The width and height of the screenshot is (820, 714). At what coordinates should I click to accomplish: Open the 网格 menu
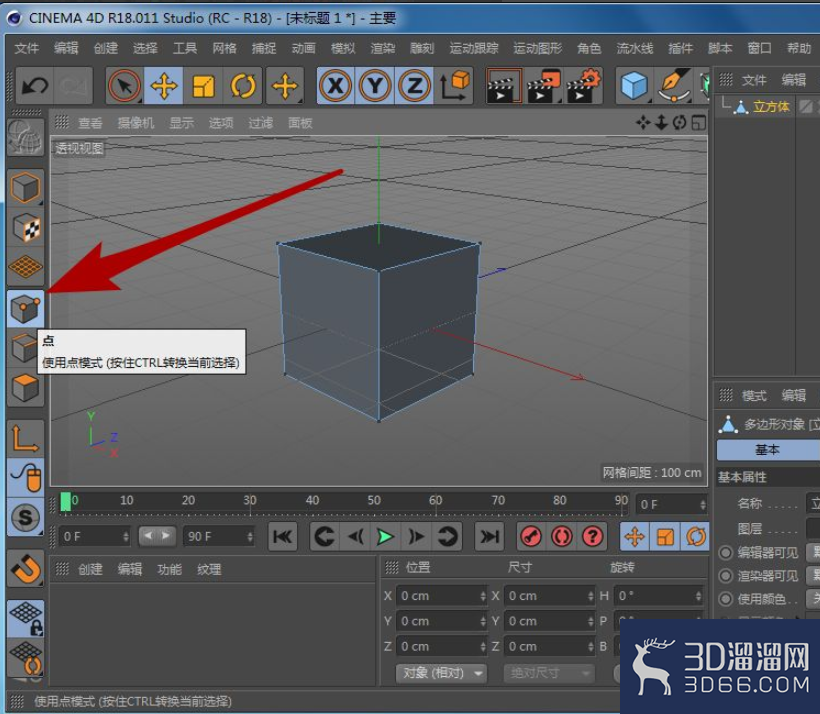pos(224,48)
